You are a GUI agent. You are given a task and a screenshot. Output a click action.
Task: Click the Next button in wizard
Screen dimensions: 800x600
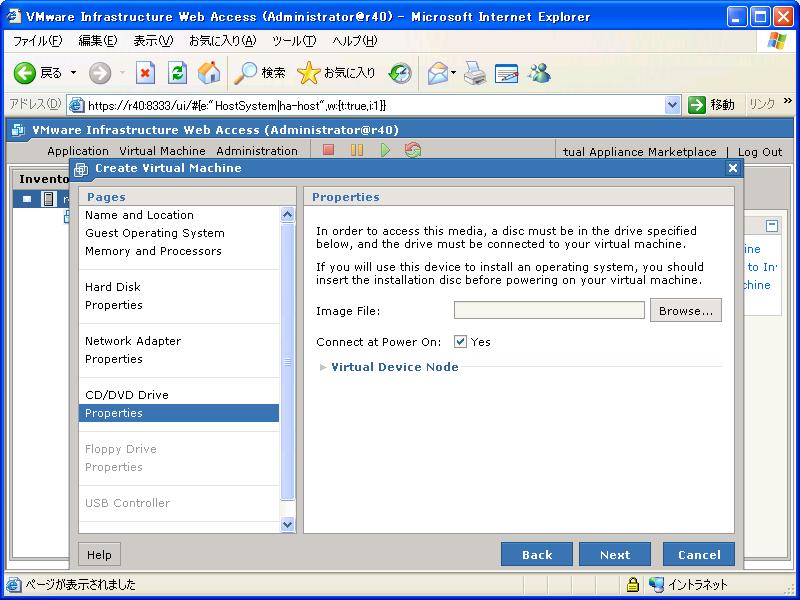pyautogui.click(x=615, y=555)
